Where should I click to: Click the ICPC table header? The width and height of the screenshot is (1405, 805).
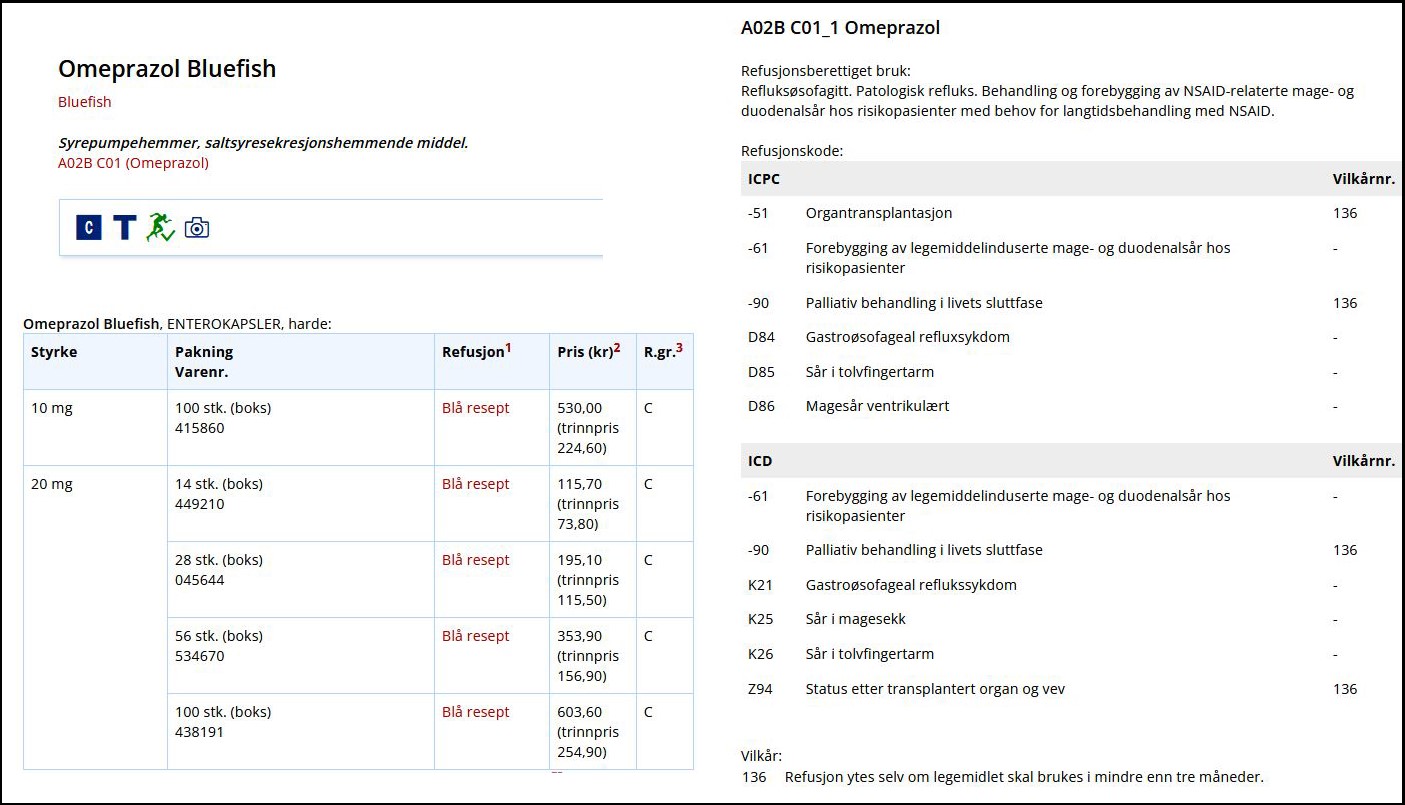point(764,179)
